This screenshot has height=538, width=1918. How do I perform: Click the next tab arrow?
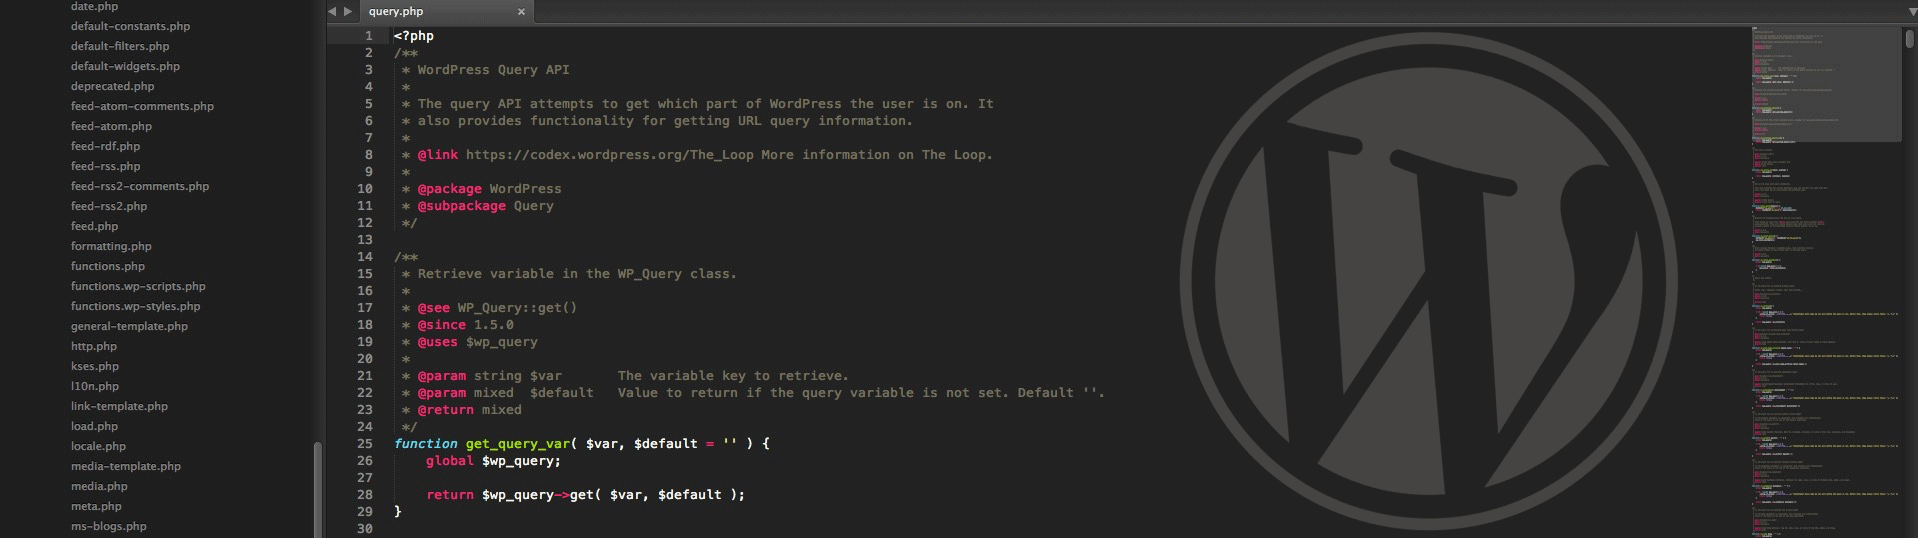click(348, 11)
